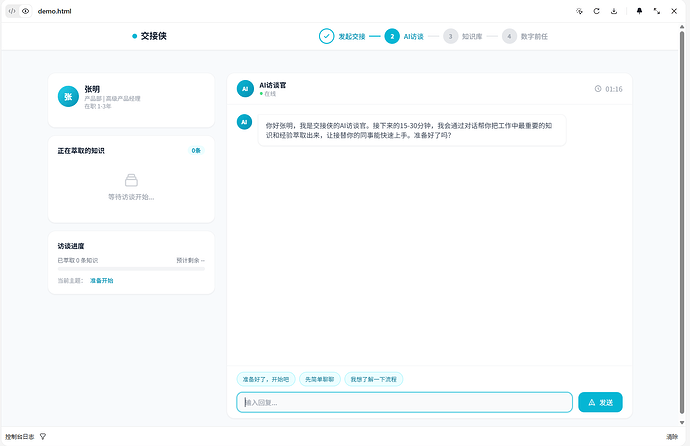Screen dimensions: 690x446
Task: Reload the demo.html preview
Action: click(x=596, y=11)
